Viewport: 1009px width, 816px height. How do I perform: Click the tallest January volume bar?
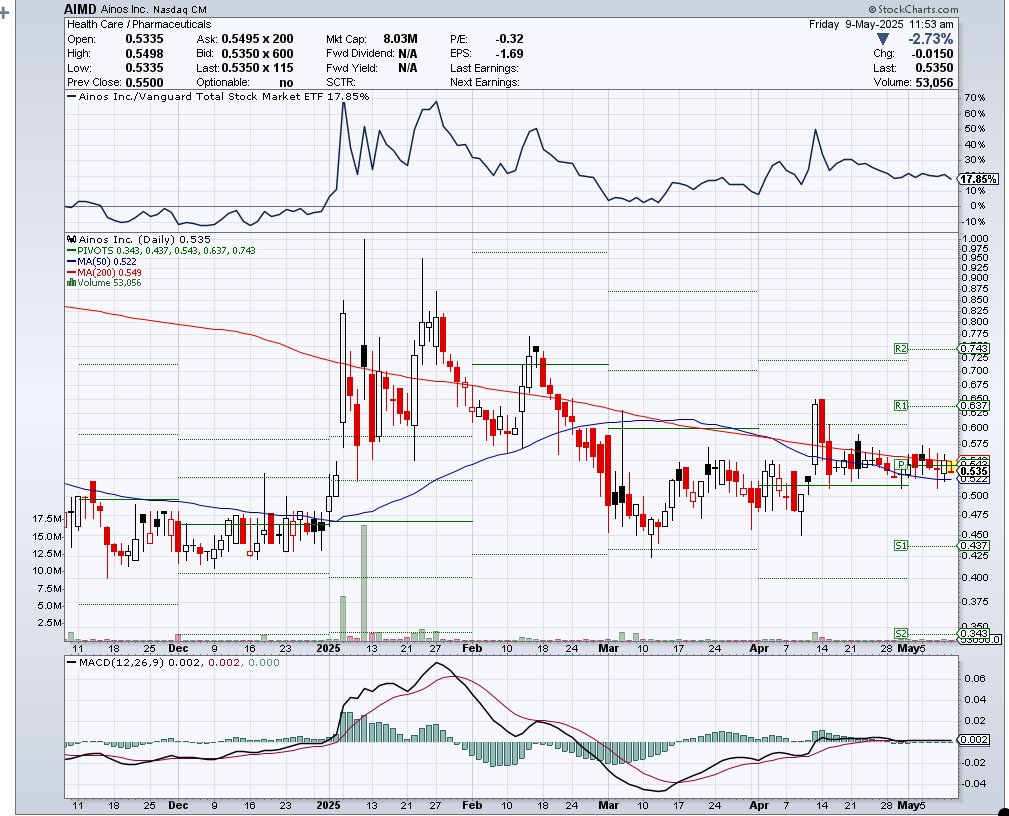(x=364, y=583)
